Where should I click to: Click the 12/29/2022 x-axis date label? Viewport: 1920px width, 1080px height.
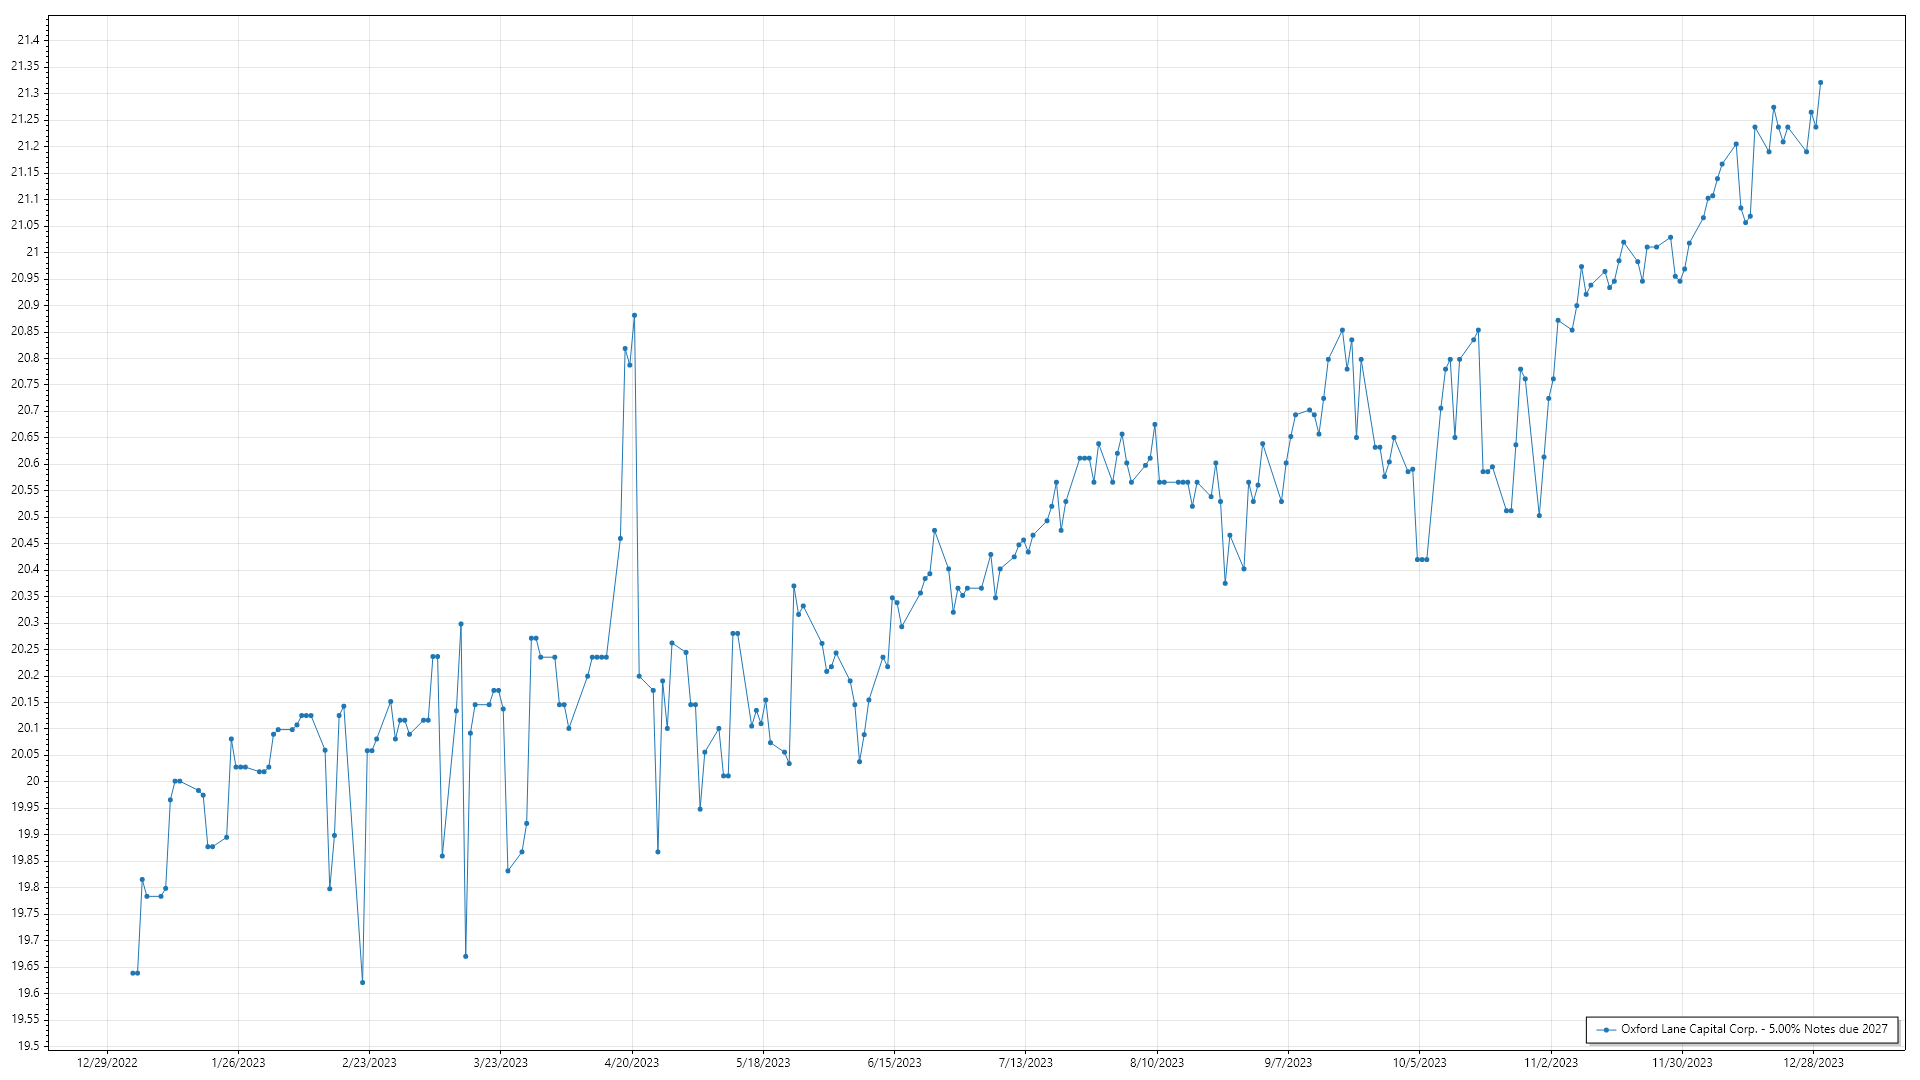(x=107, y=1062)
